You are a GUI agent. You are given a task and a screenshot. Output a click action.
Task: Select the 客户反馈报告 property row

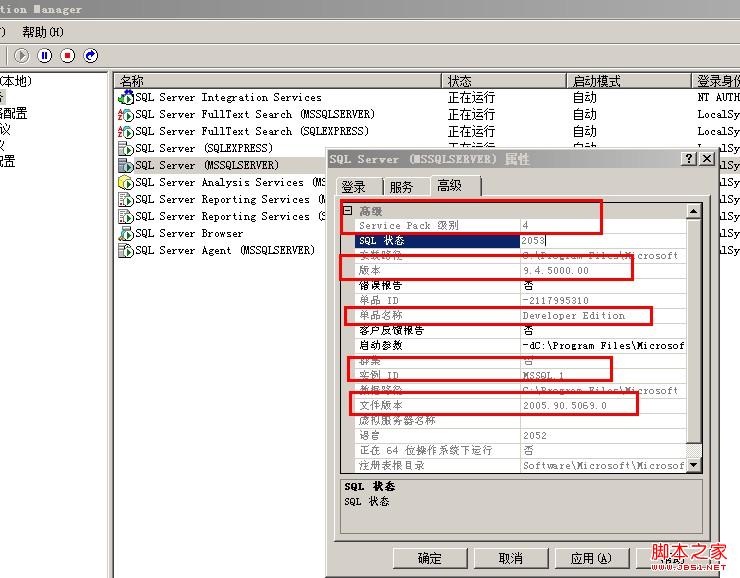pyautogui.click(x=521, y=330)
